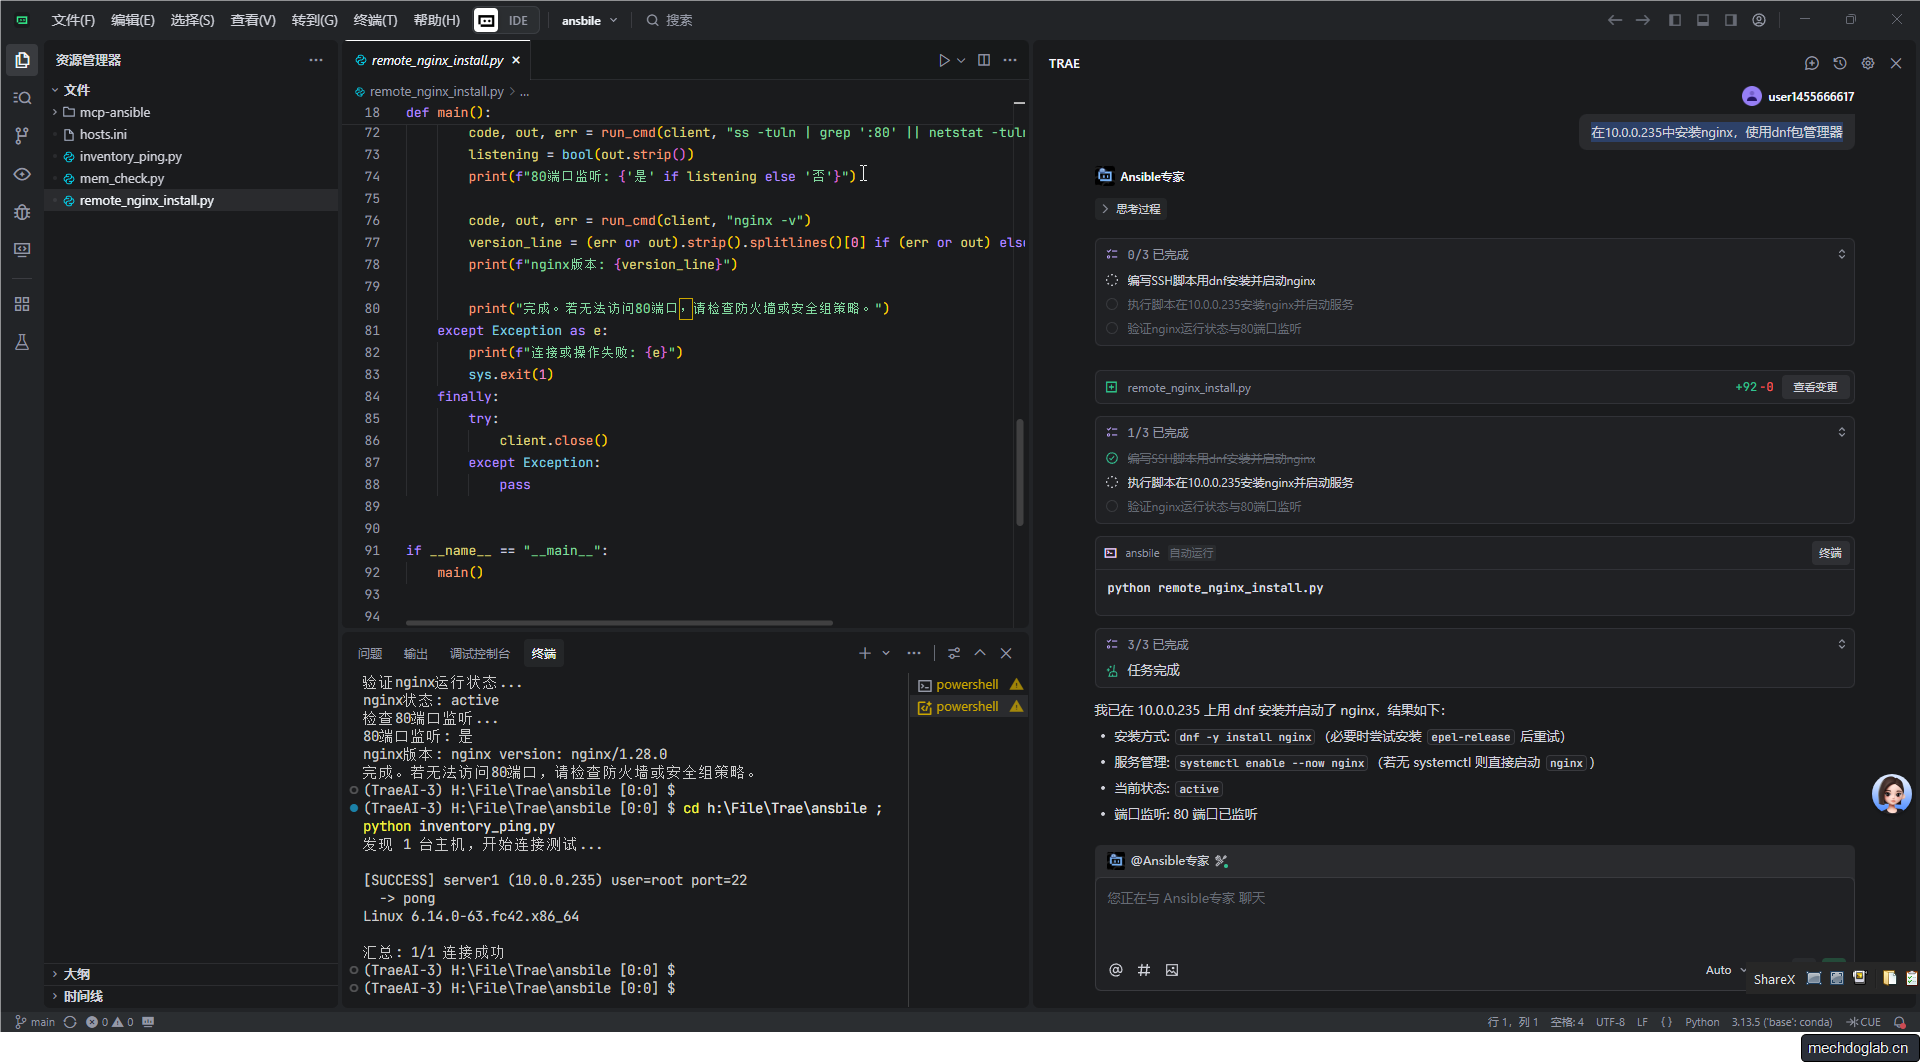This screenshot has width=1920, height=1062.
Task: Switch to the 输出 panel tab
Action: click(415, 653)
